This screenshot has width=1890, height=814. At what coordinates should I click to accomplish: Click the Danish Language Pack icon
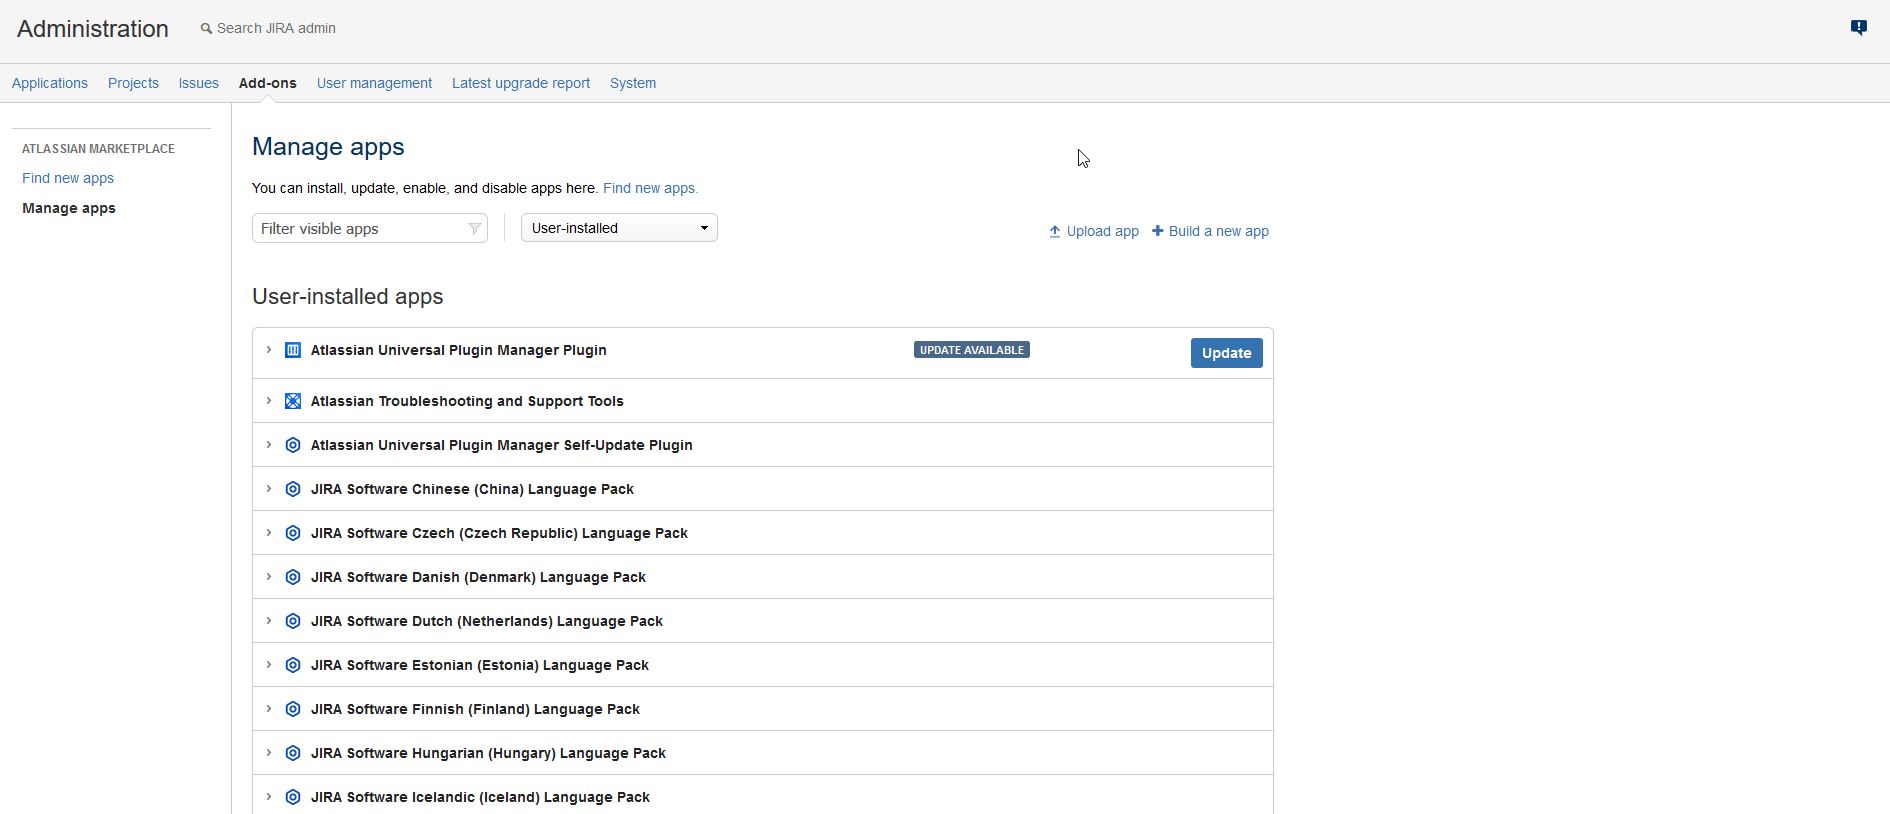tap(293, 577)
